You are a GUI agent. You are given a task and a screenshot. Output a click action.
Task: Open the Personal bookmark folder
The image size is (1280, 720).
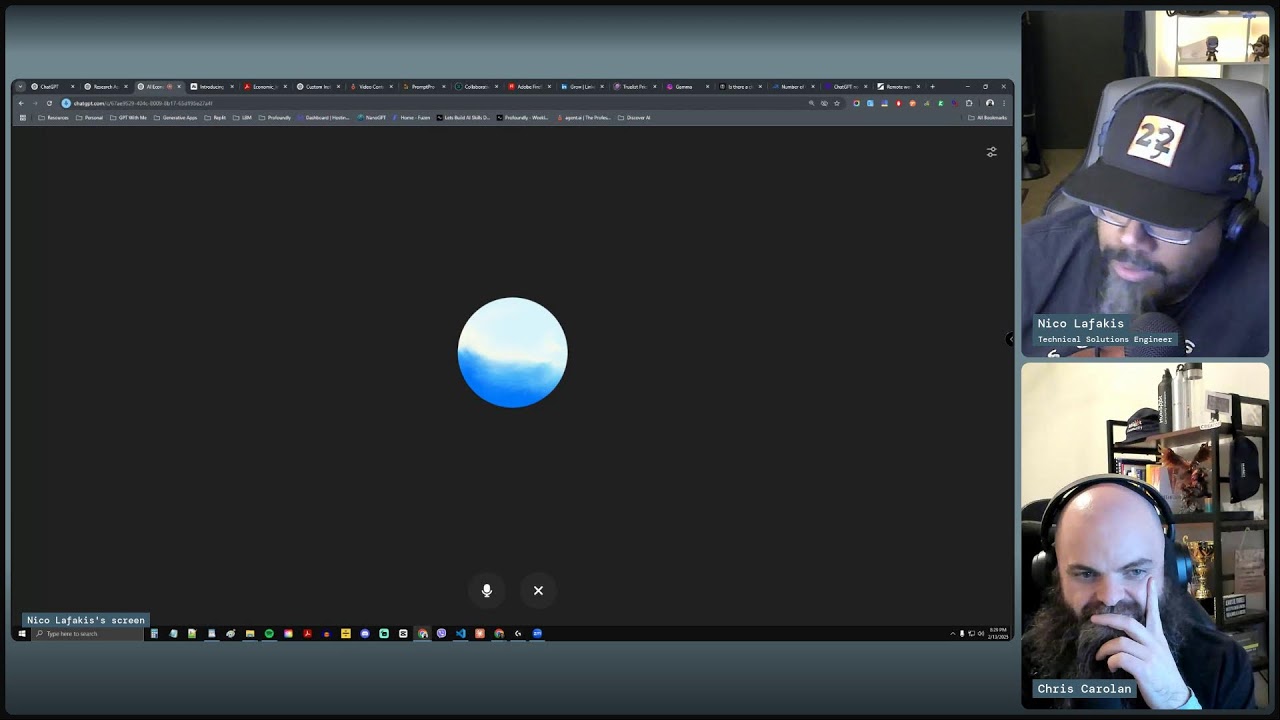(90, 118)
